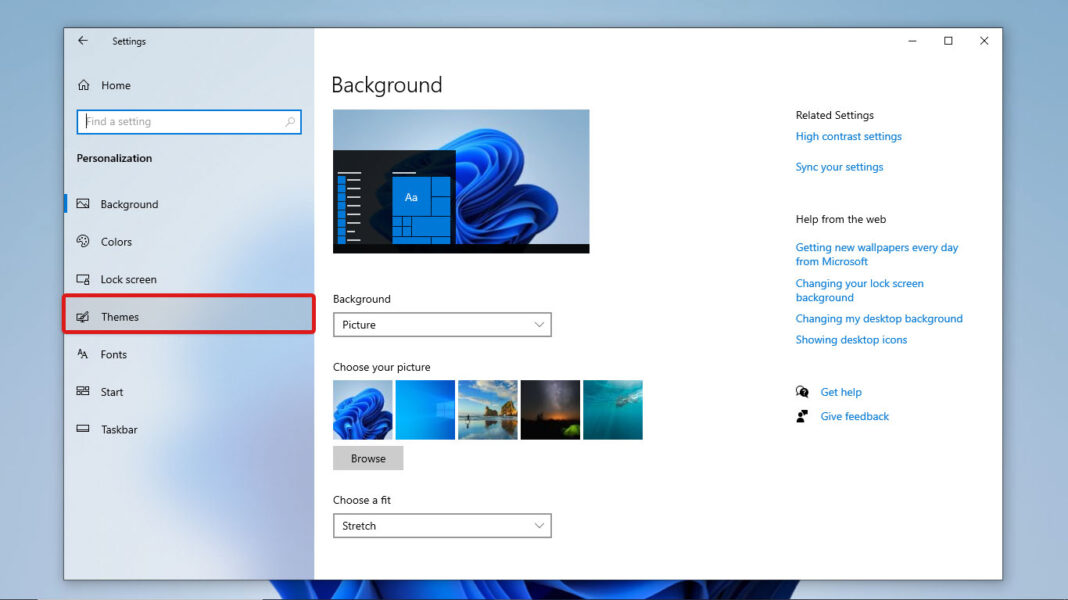The height and width of the screenshot is (600, 1068).
Task: Open Lock screen settings via the padlock icon
Action: click(84, 279)
